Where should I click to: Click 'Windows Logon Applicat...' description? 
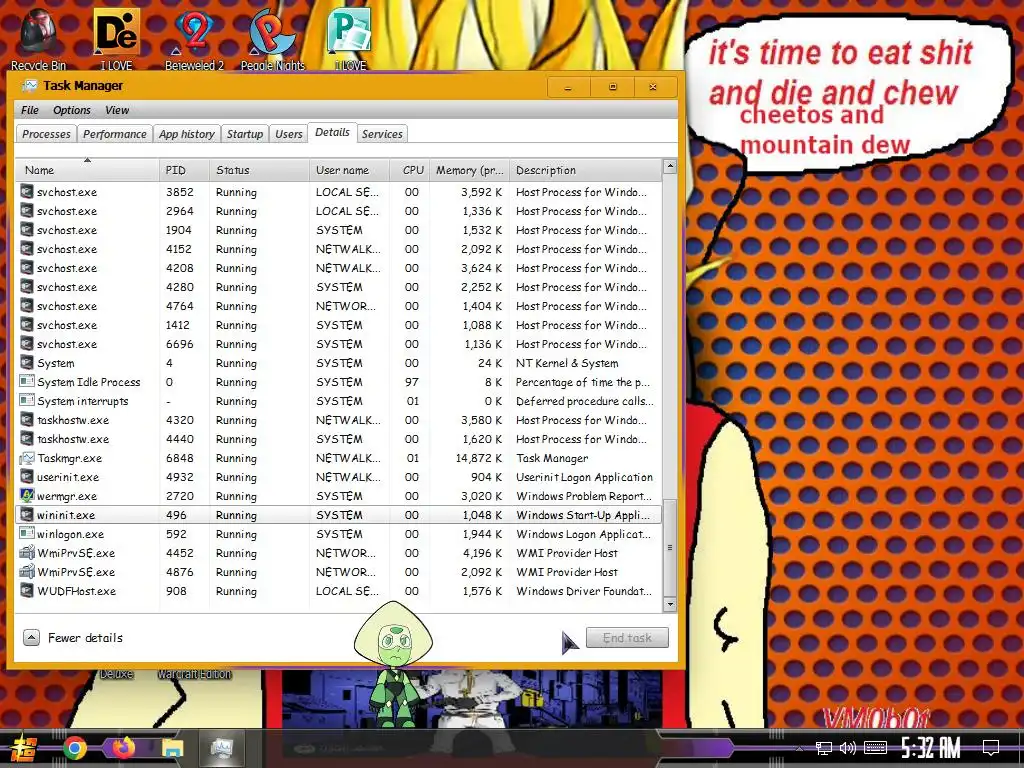pos(583,534)
